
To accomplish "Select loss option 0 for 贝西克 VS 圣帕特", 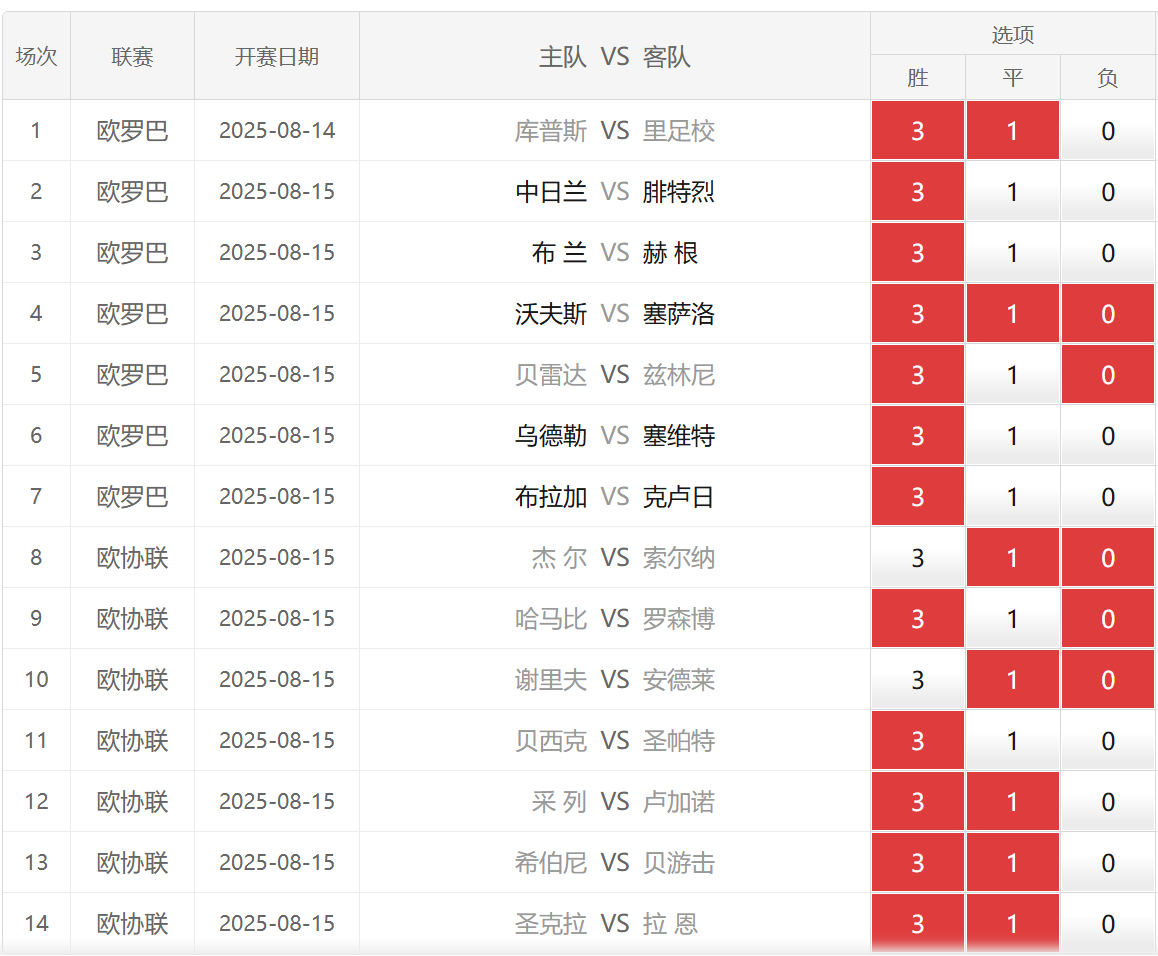I will [1108, 740].
